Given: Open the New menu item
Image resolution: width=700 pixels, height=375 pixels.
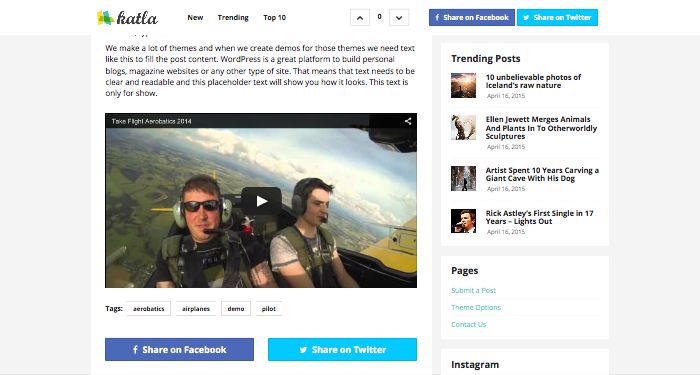Looking at the screenshot, I should [x=195, y=17].
